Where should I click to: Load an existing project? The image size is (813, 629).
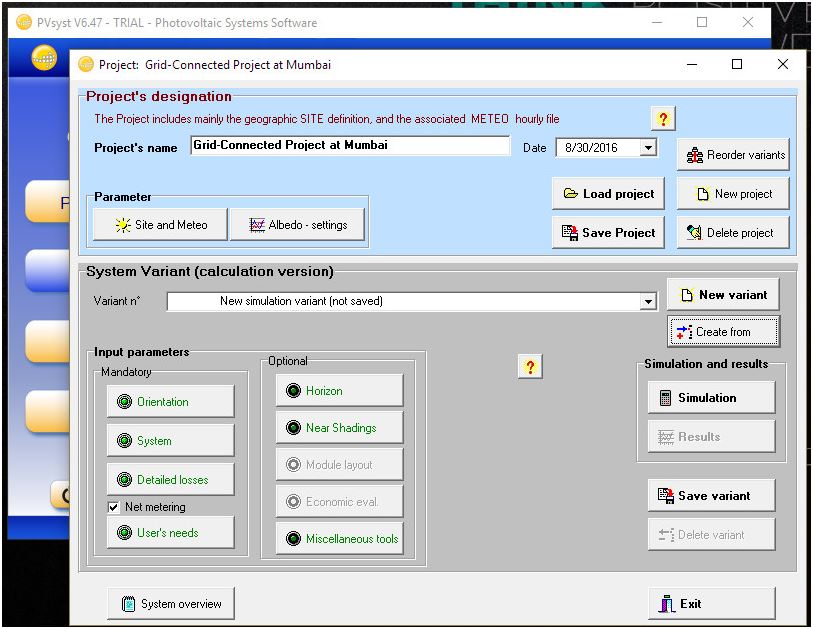coord(608,194)
